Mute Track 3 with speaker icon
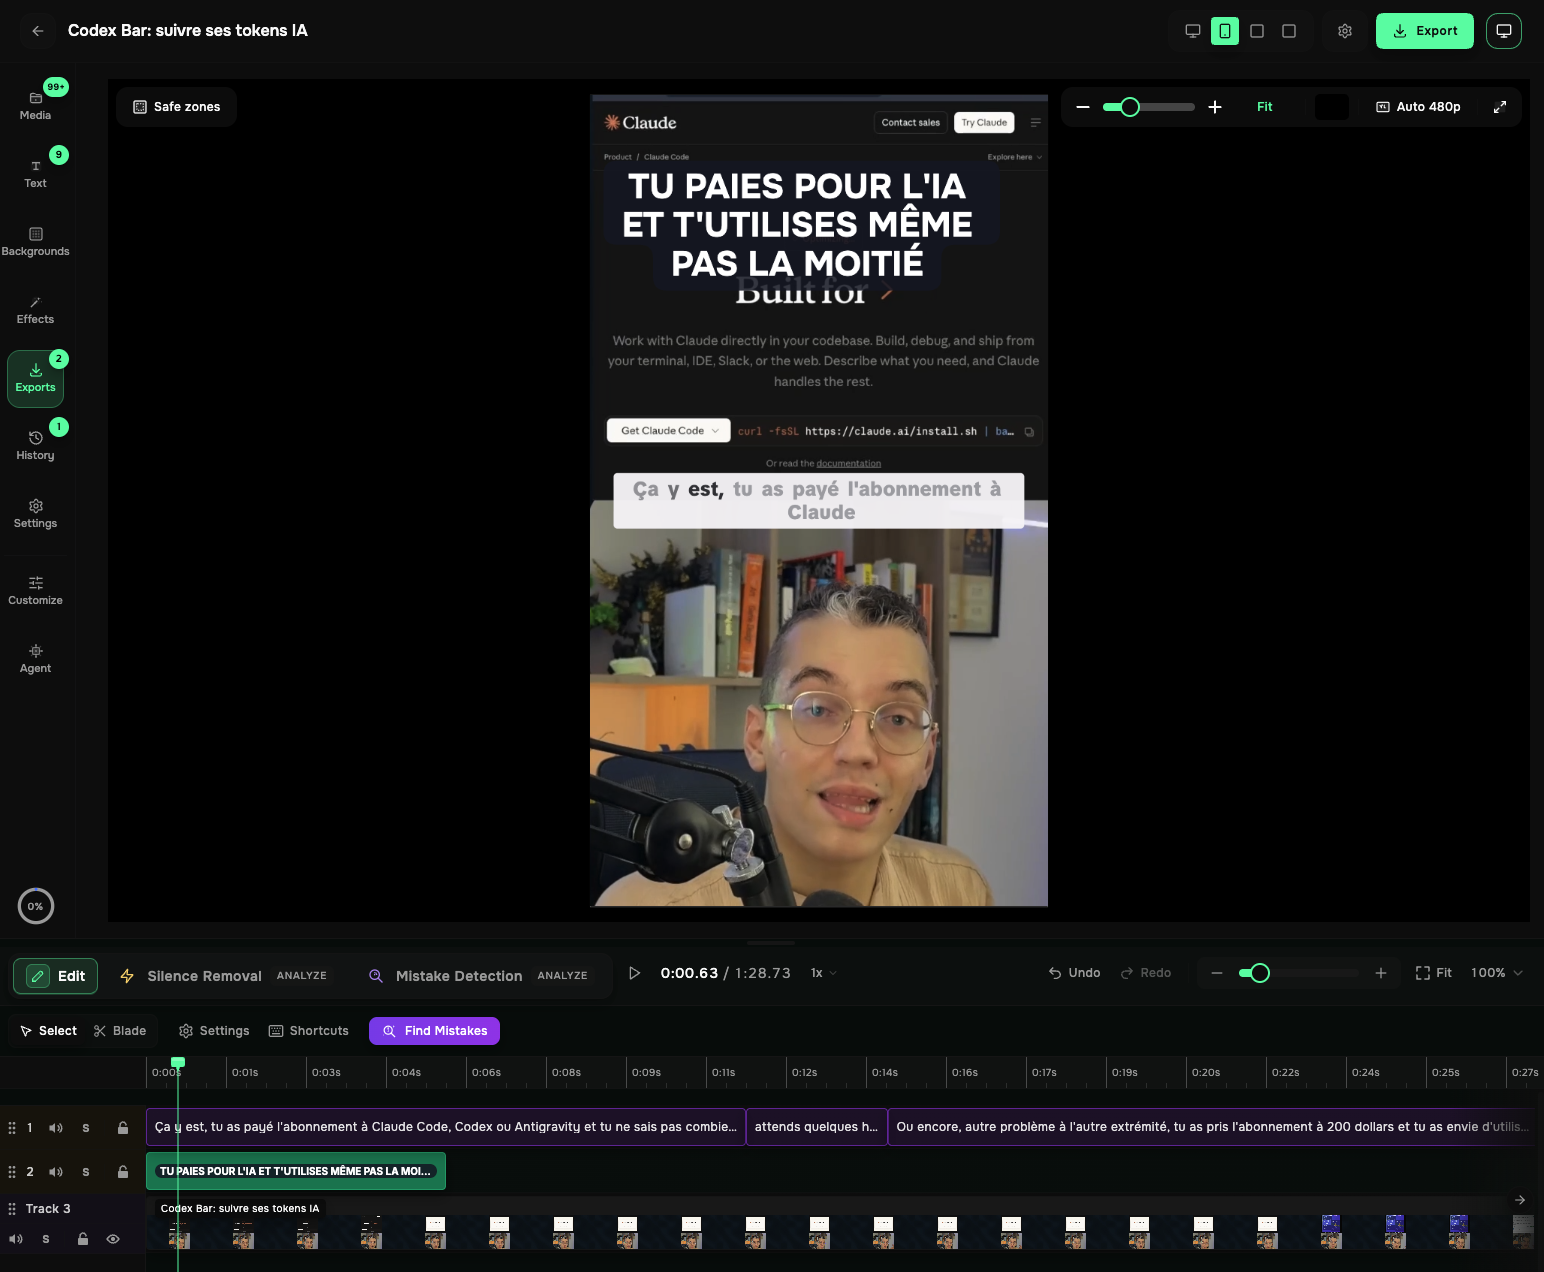Screen dimensions: 1544x1272 [x=16, y=1239]
